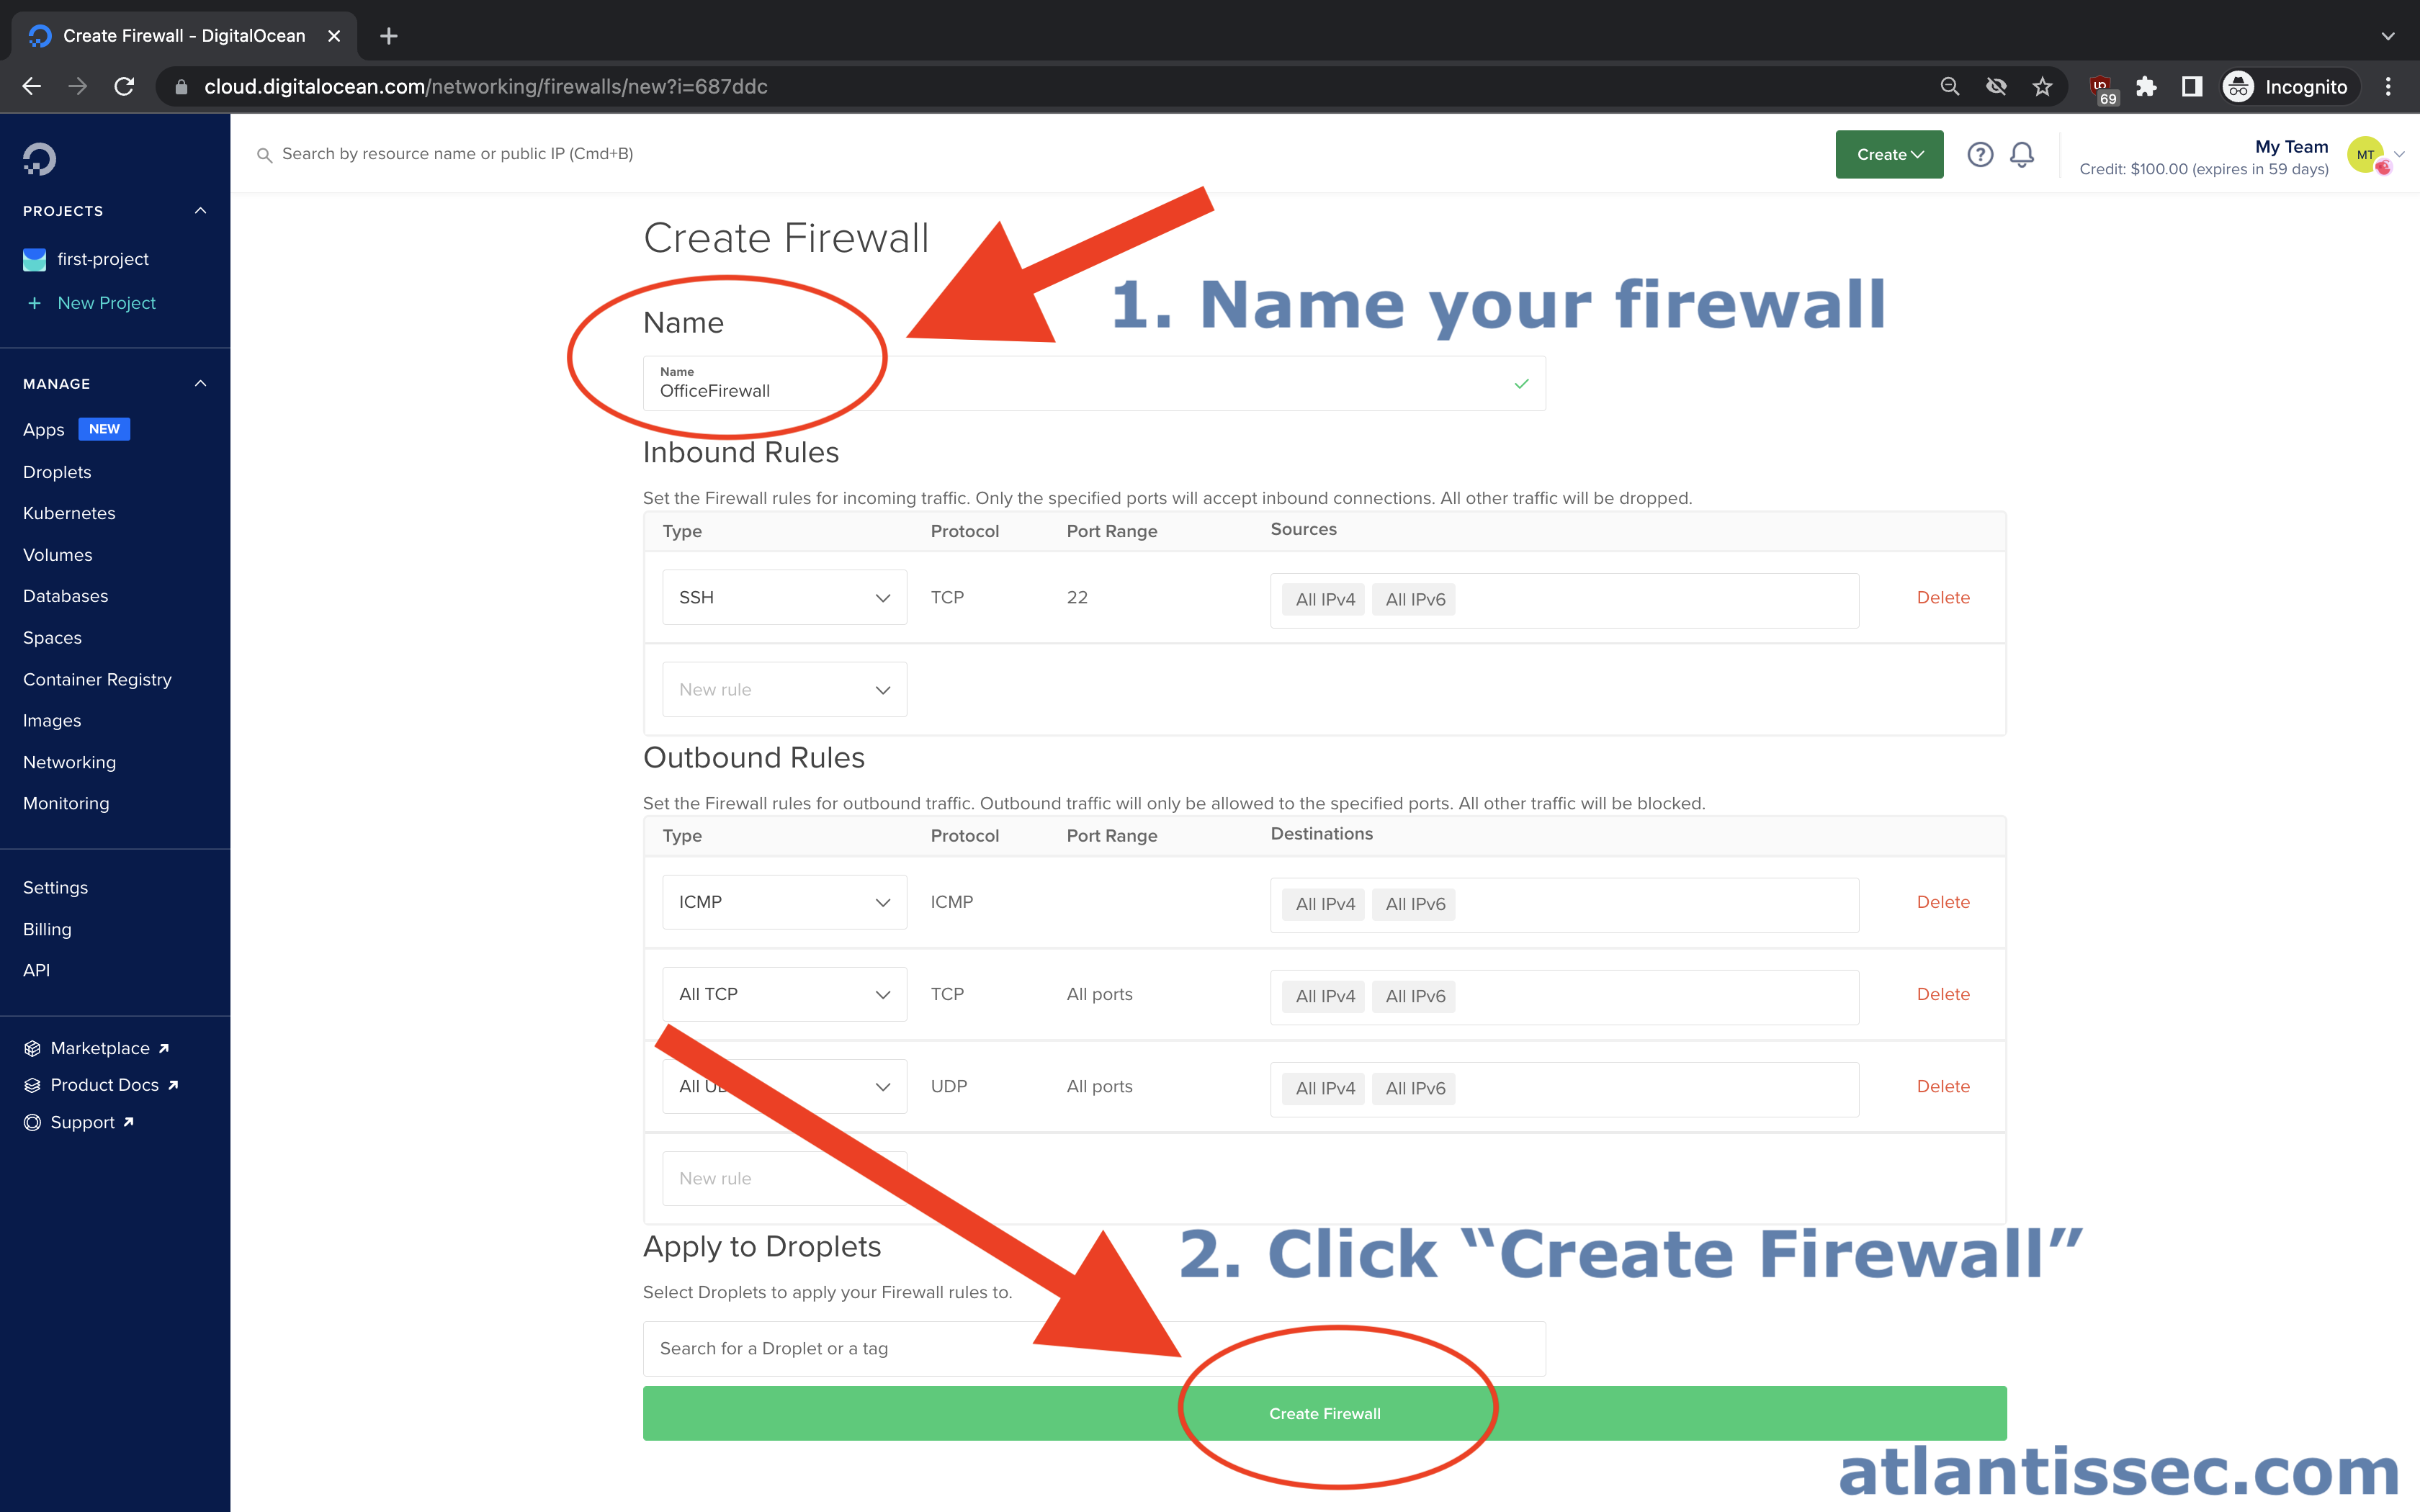Go to Kubernetes in sidebar
The height and width of the screenshot is (1512, 2420).
click(69, 513)
